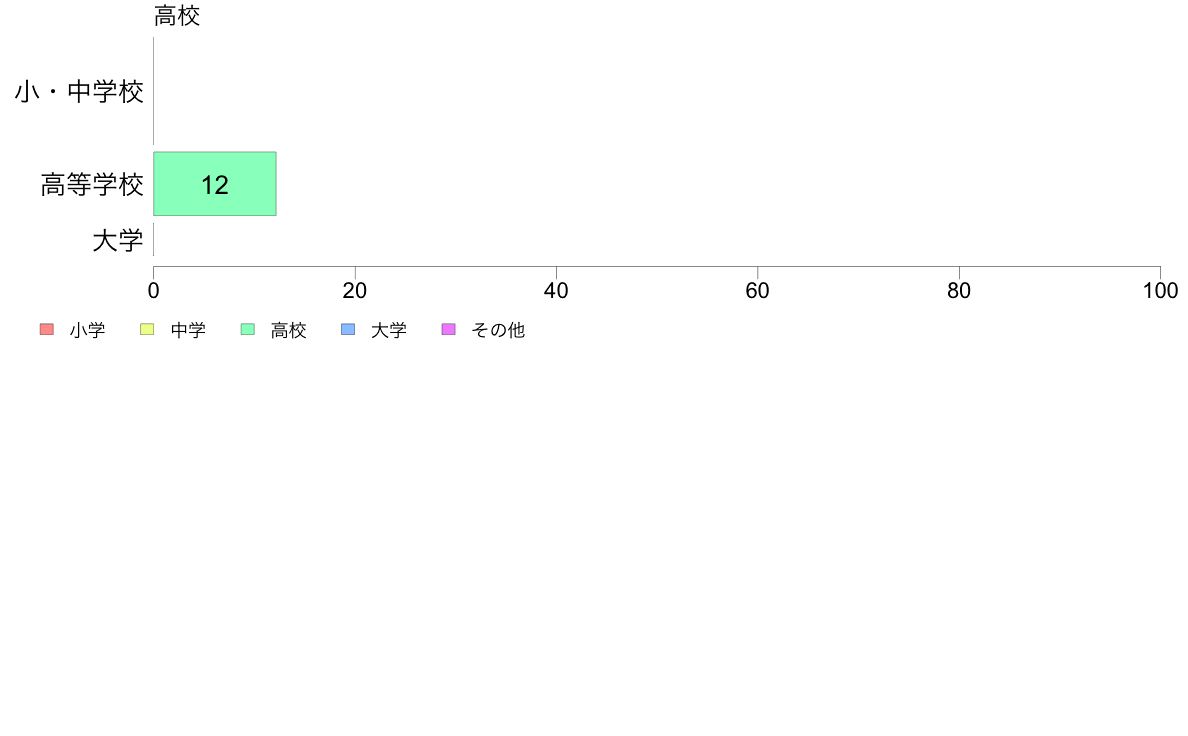Select the green 高校 legend swatch

[248, 329]
